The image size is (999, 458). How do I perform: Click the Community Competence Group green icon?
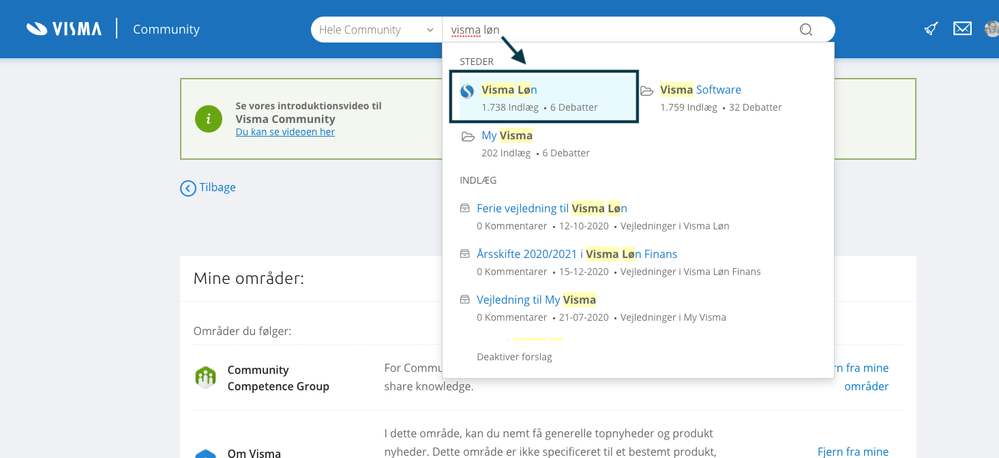(x=205, y=377)
